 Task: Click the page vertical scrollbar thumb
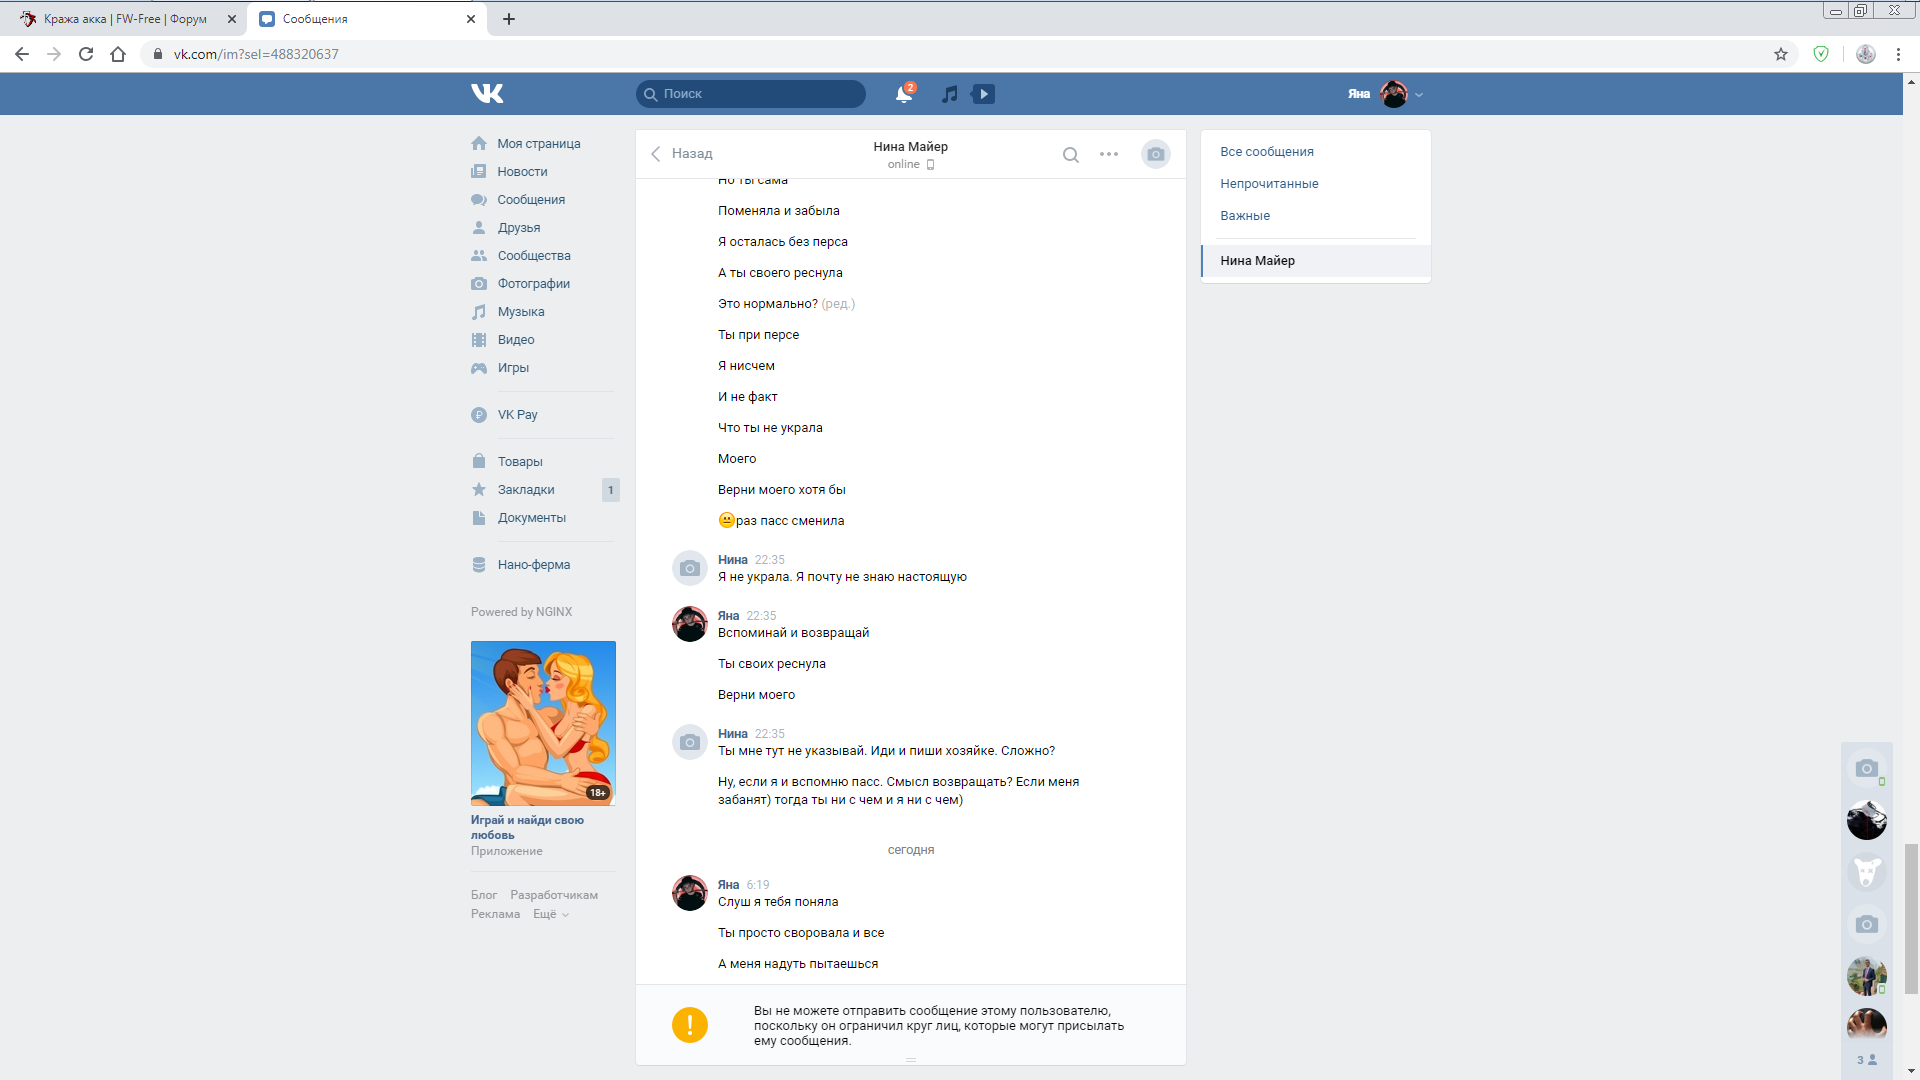tap(1911, 918)
